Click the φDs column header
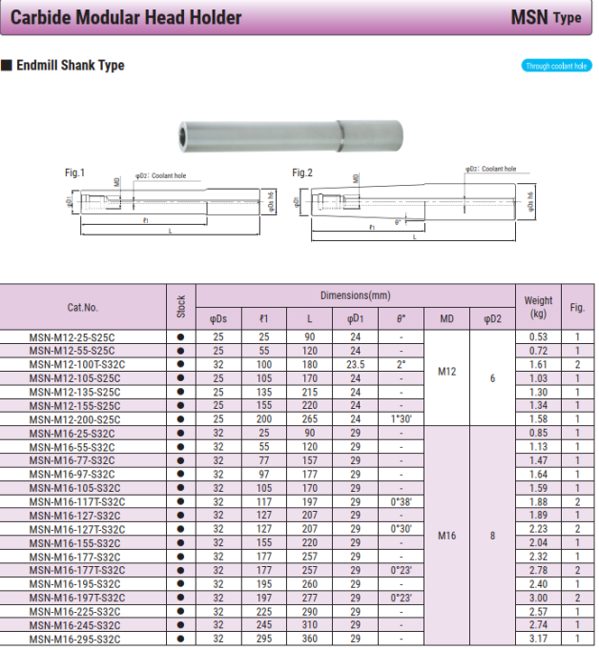This screenshot has width=599, height=650. [x=218, y=319]
